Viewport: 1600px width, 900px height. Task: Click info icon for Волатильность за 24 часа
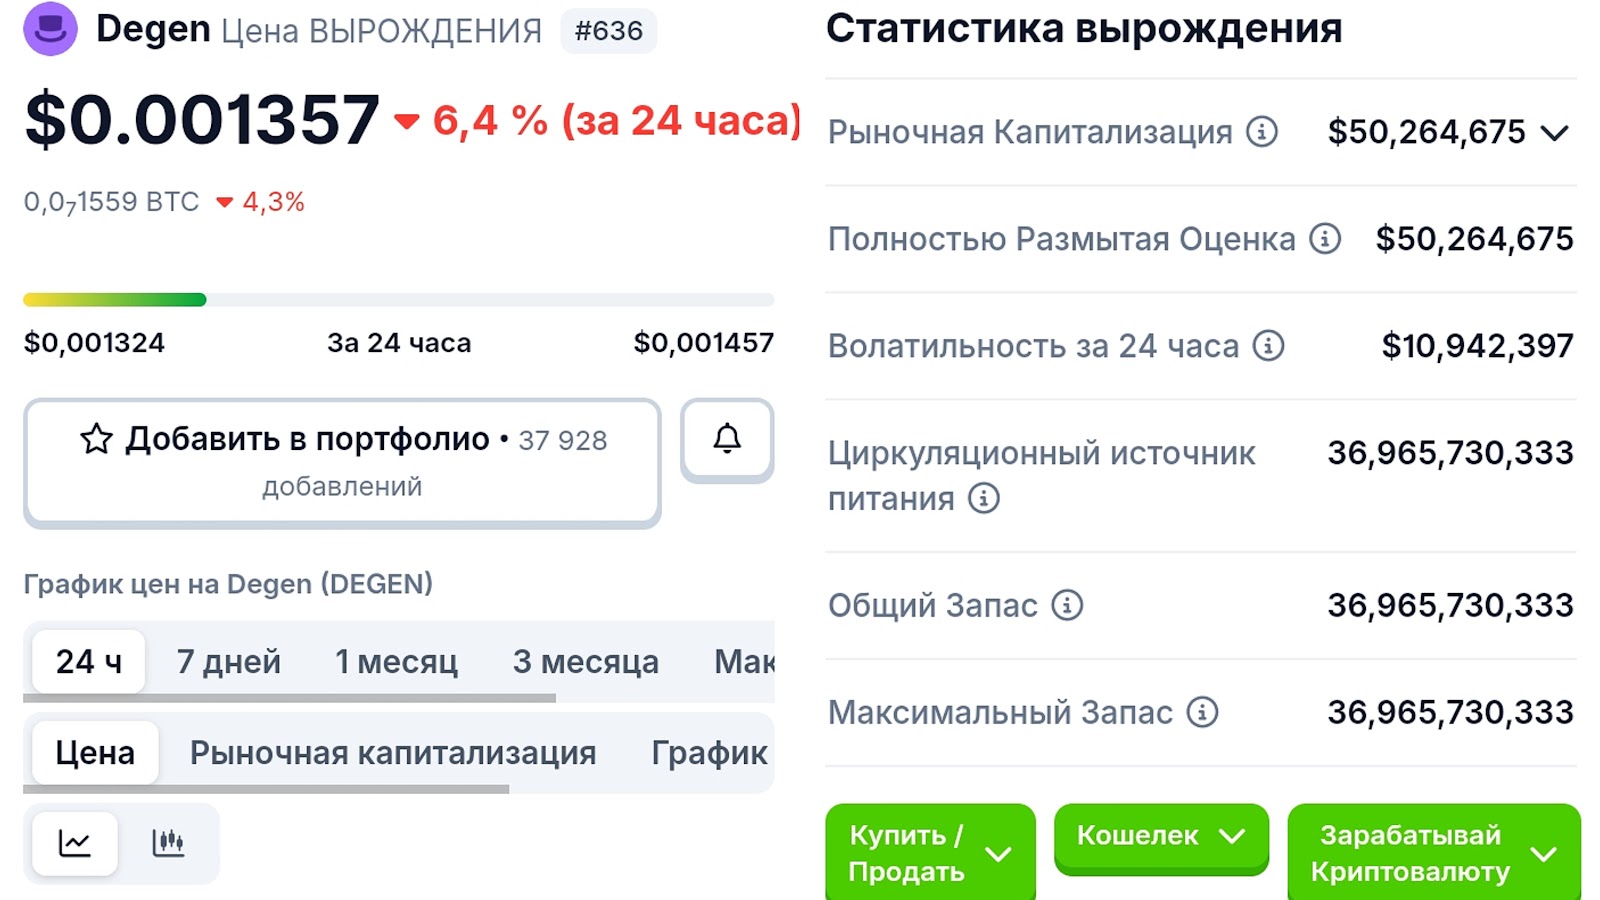[x=1268, y=346]
